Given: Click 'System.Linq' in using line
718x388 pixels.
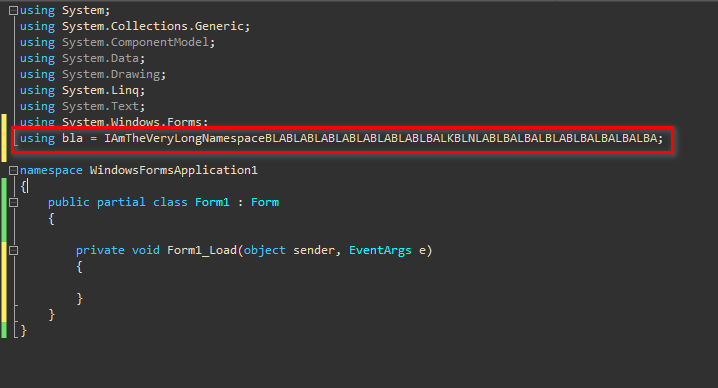Looking at the screenshot, I should pyautogui.click(x=101, y=90).
